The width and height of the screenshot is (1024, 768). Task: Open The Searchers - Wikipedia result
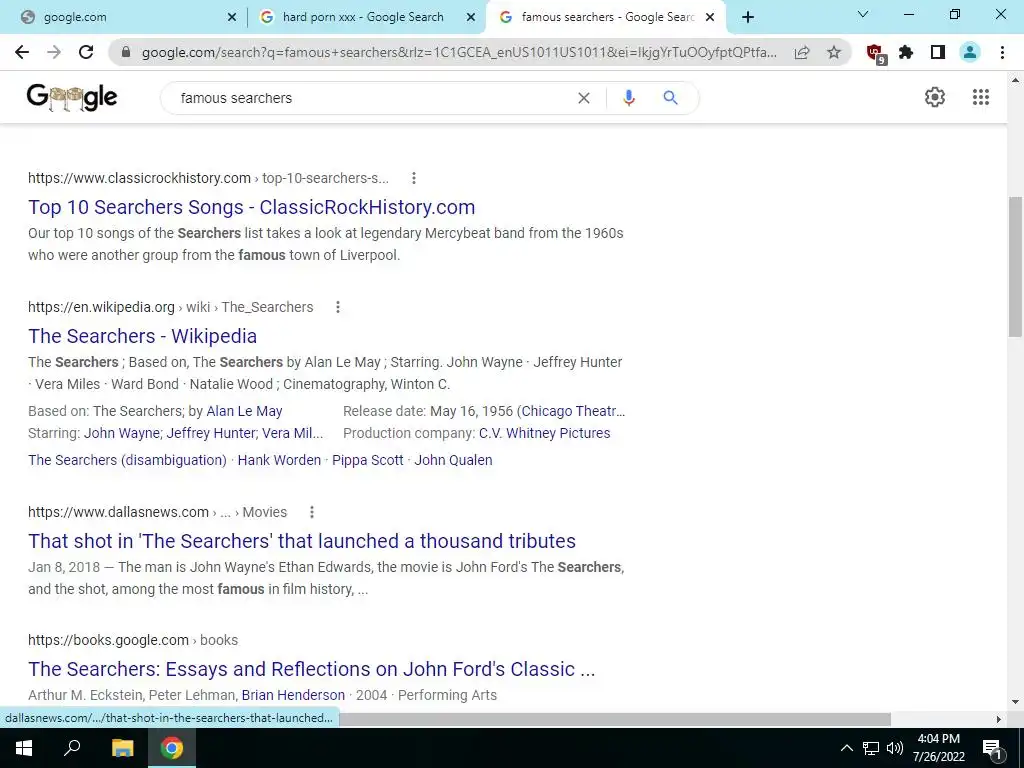pyautogui.click(x=142, y=336)
